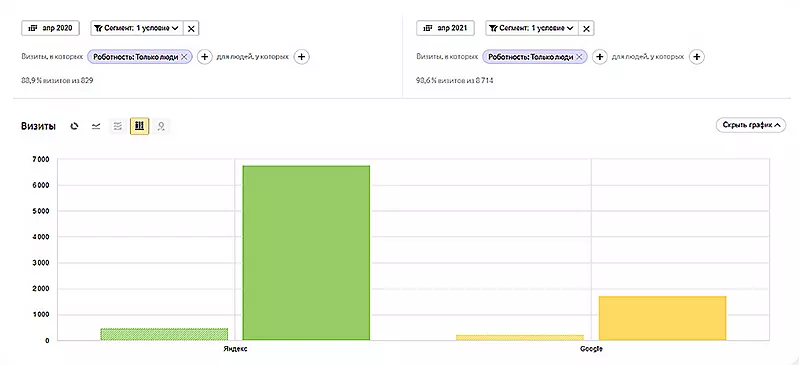Clear the апр 2021 segment with X
Screen dimensions: 800x365
(586, 29)
